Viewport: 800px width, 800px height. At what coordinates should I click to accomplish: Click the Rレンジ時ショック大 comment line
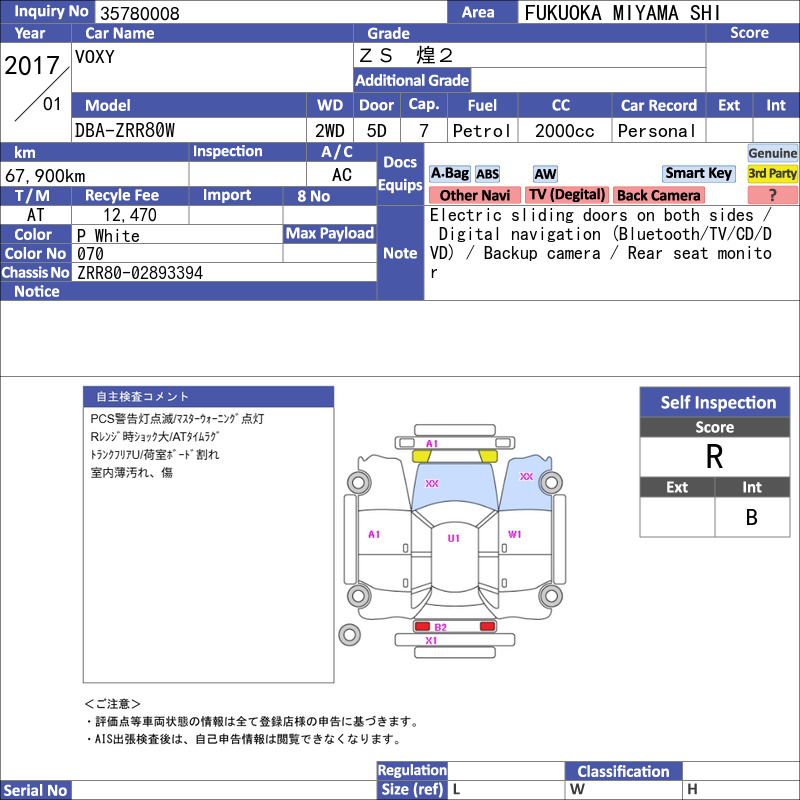155,437
